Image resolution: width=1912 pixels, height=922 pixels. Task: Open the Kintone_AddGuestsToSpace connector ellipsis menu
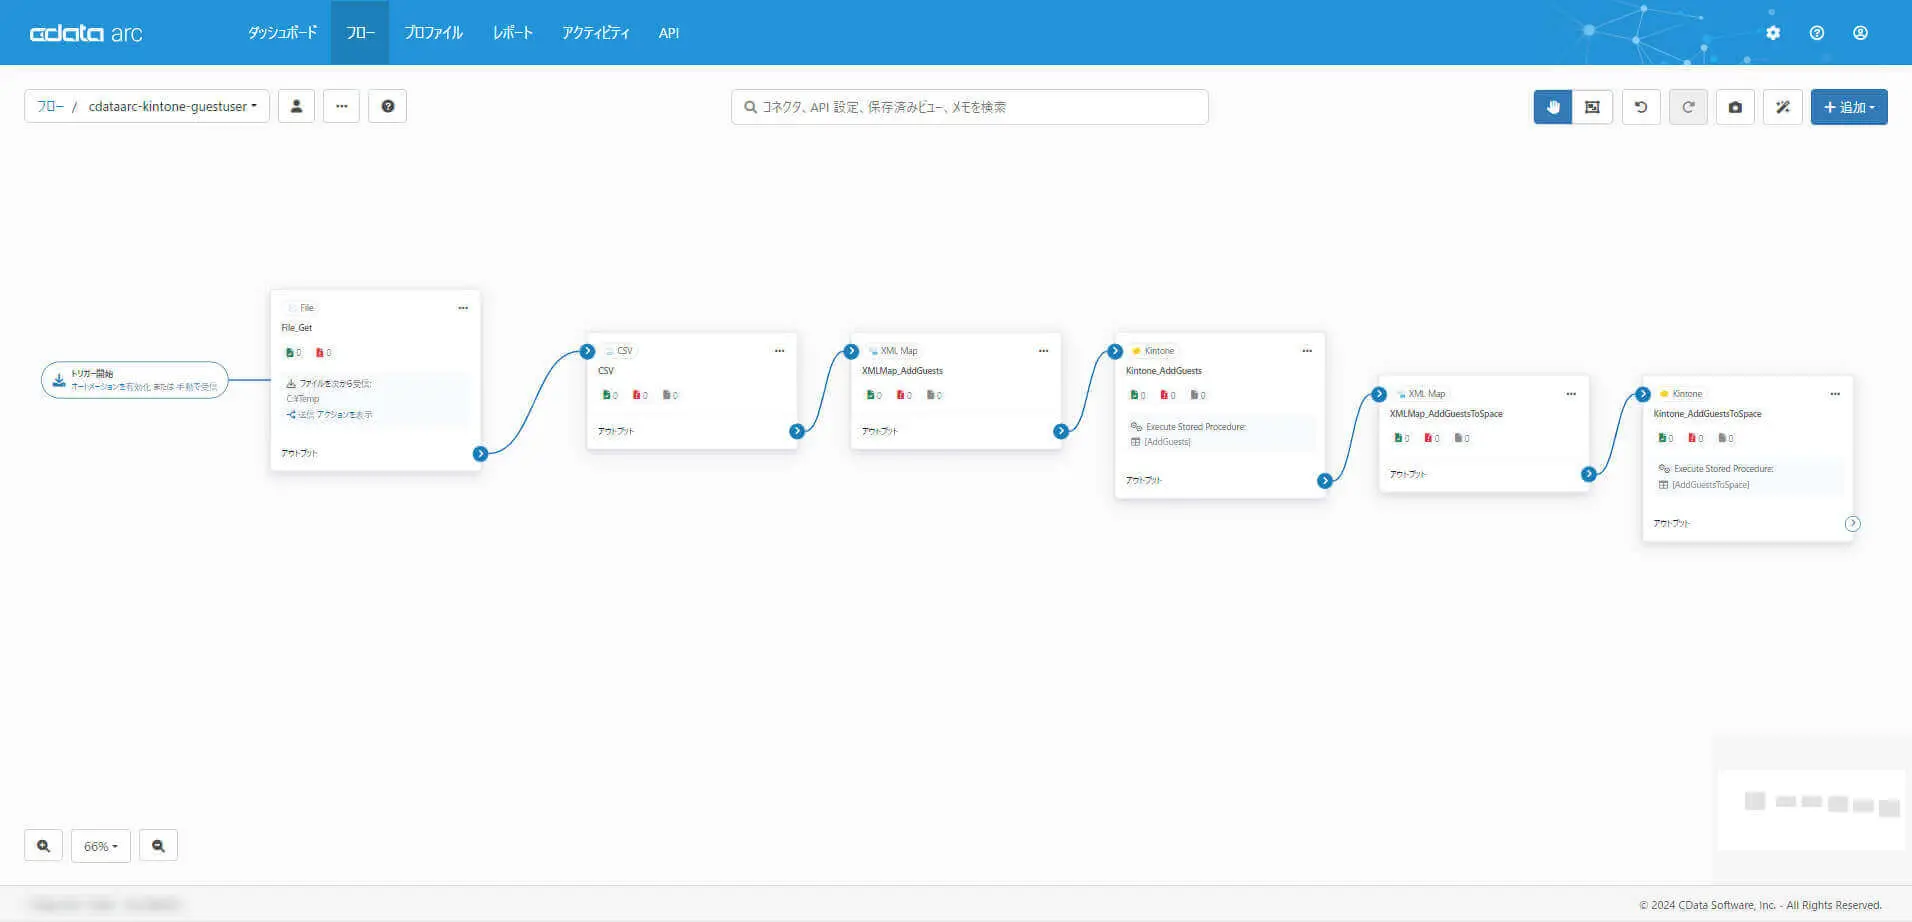coord(1835,394)
